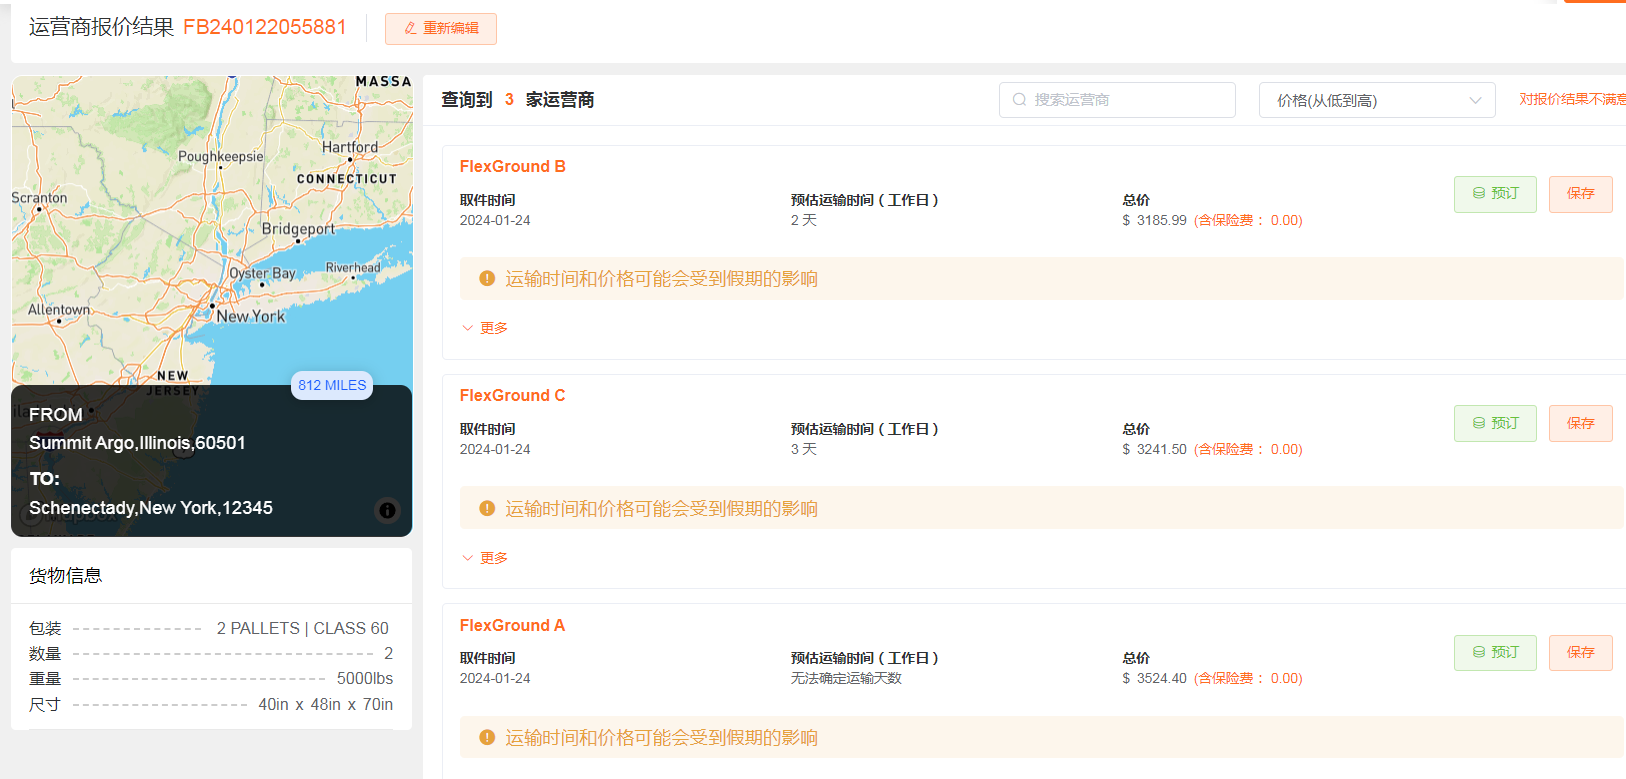Click 预订 for FlexGround B
This screenshot has height=779, width=1626.
[x=1494, y=194]
